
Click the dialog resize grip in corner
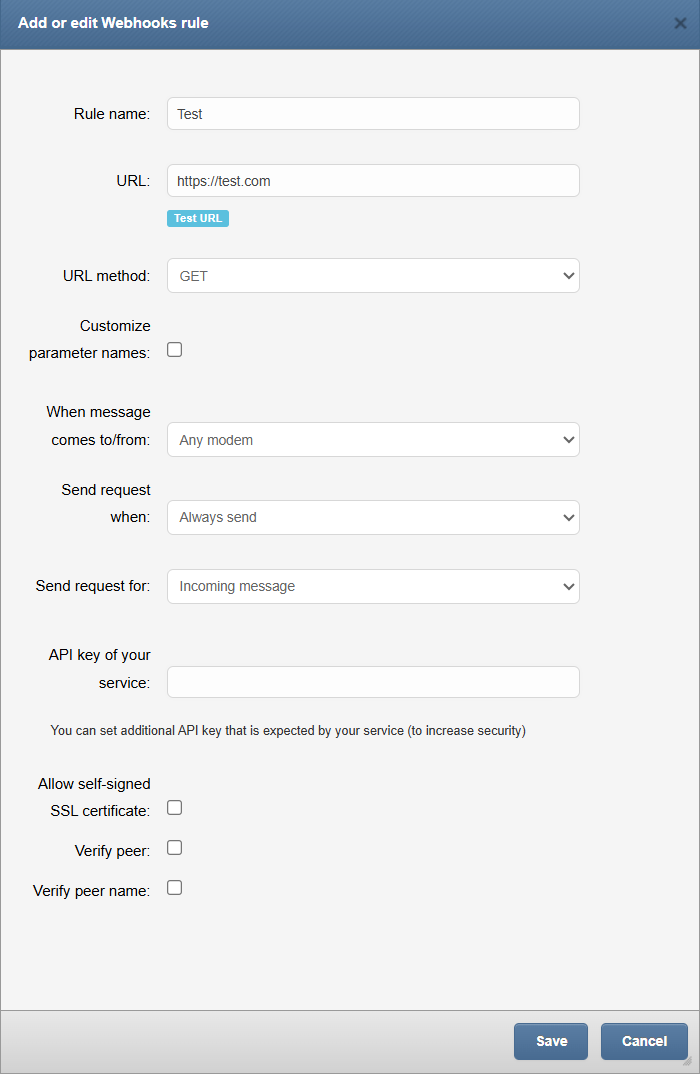pos(687,1062)
